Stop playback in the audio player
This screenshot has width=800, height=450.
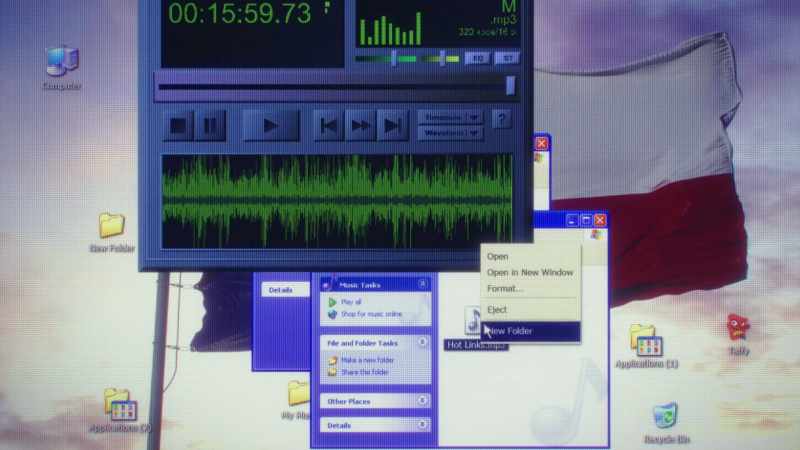(x=178, y=126)
